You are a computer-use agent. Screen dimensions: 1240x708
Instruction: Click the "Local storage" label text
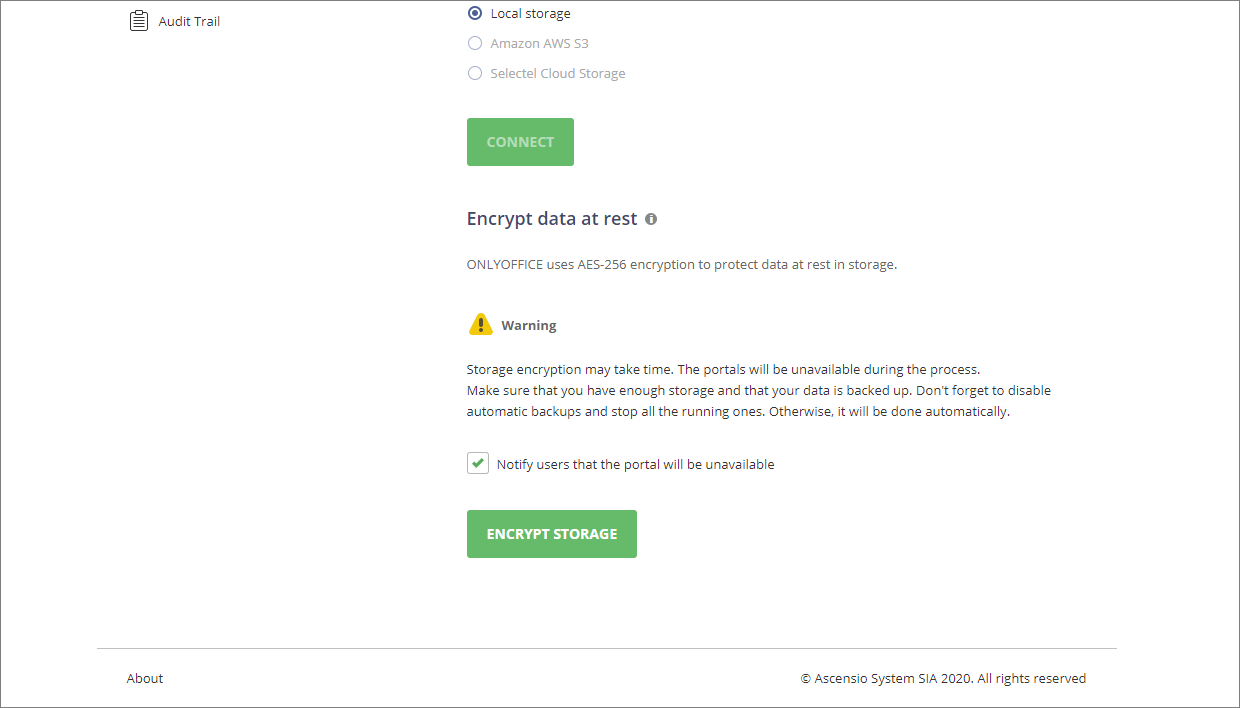530,13
